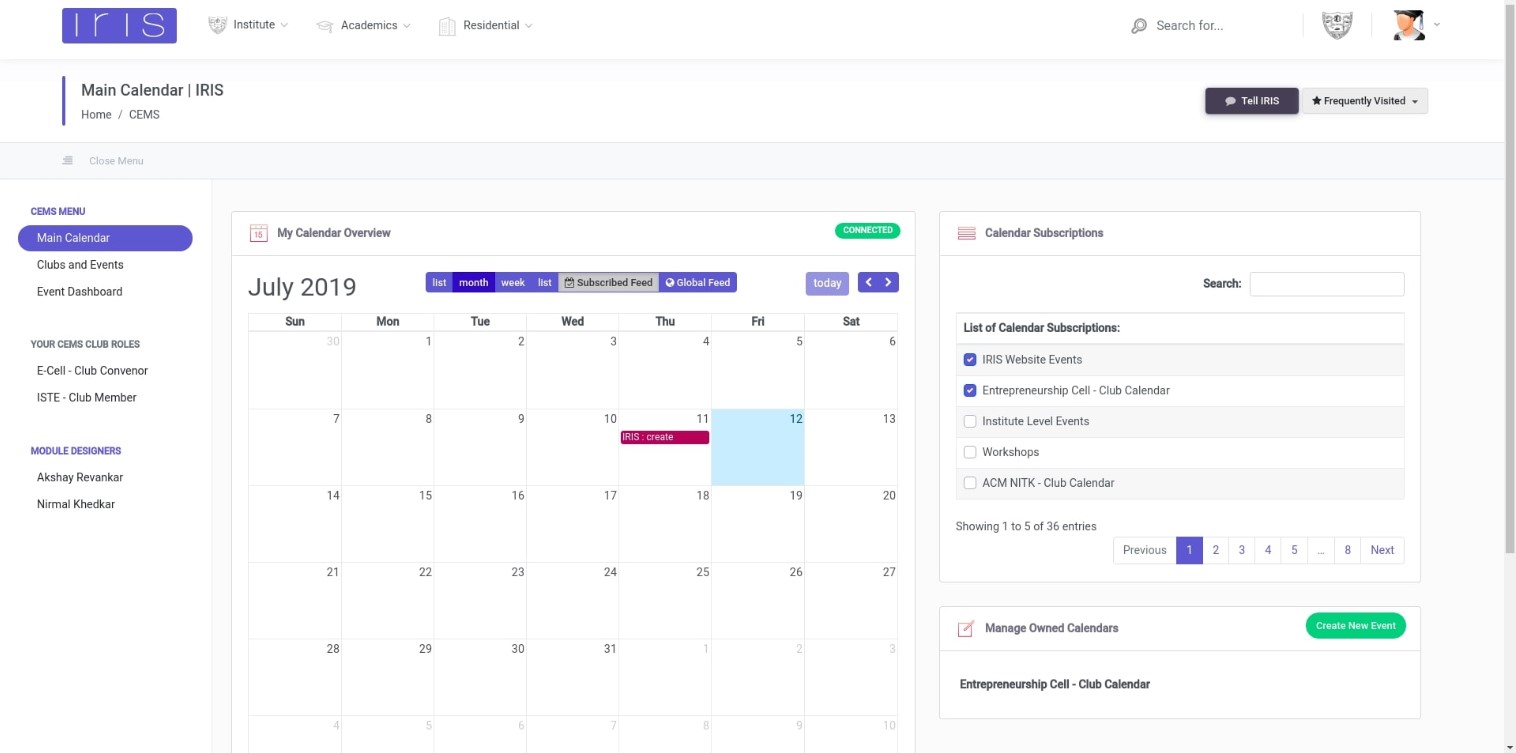Image resolution: width=1516 pixels, height=753 pixels.
Task: Click the IRIS logo
Action: [119, 25]
